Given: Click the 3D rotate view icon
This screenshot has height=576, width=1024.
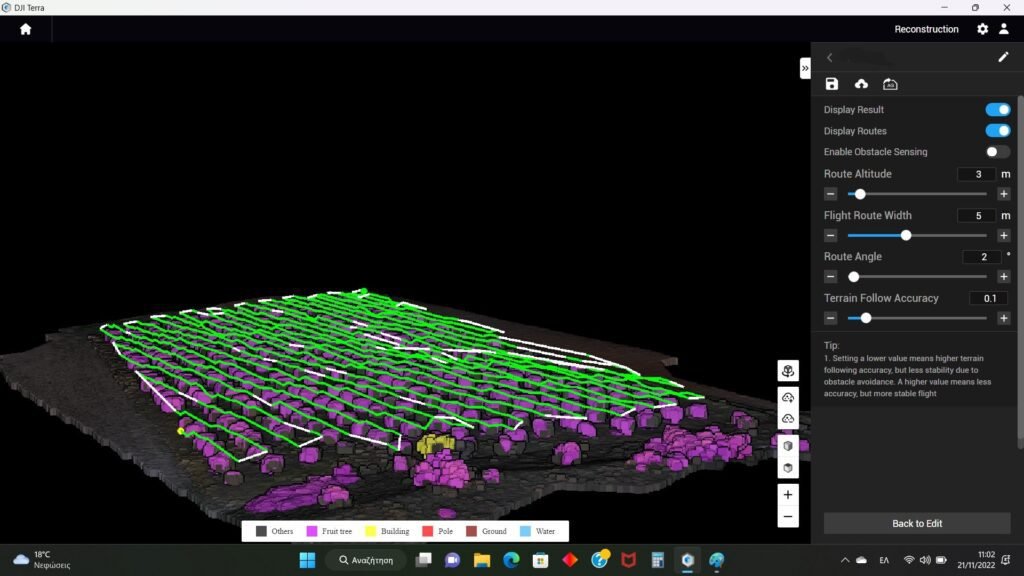Looking at the screenshot, I should point(788,371).
